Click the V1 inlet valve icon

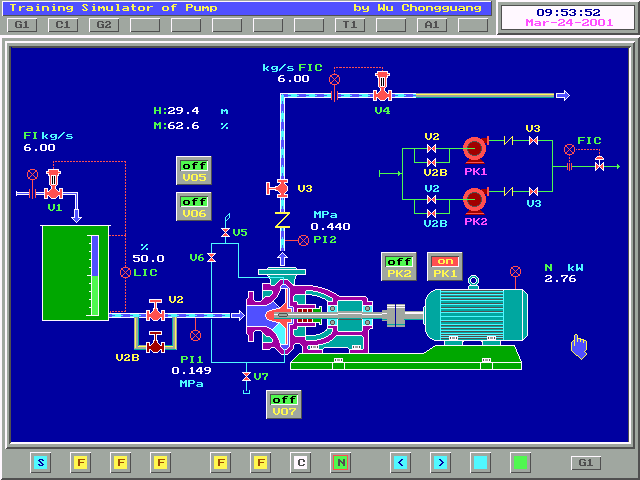[x=54, y=190]
